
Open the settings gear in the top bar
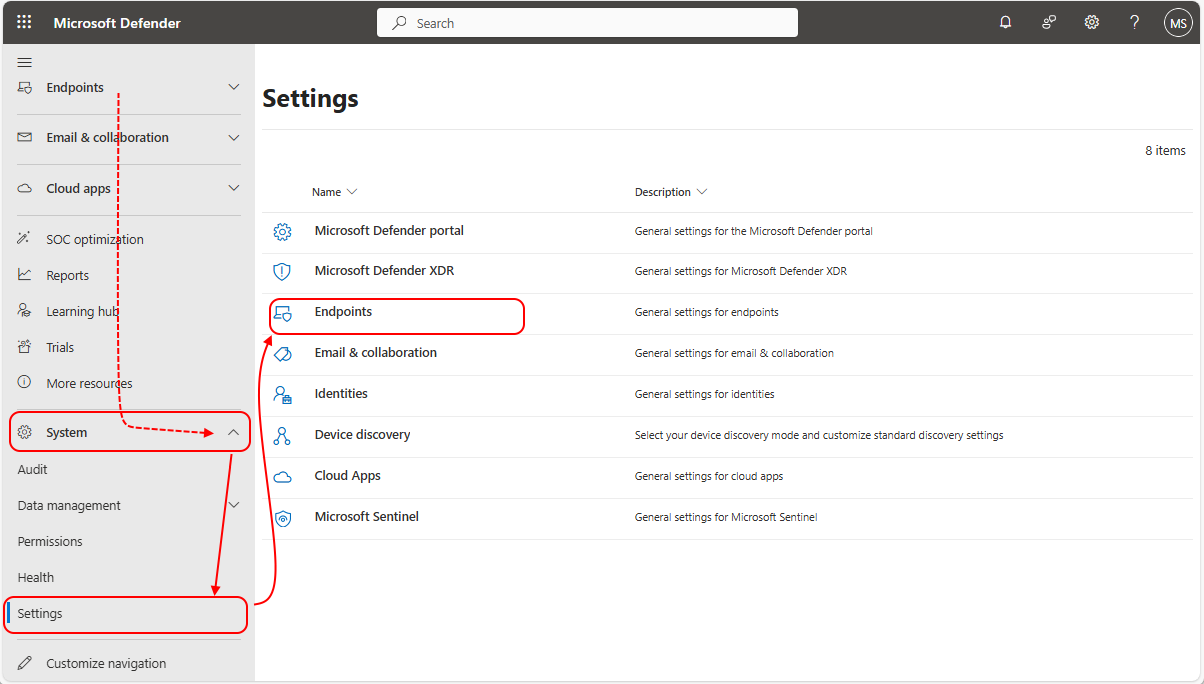(1091, 21)
